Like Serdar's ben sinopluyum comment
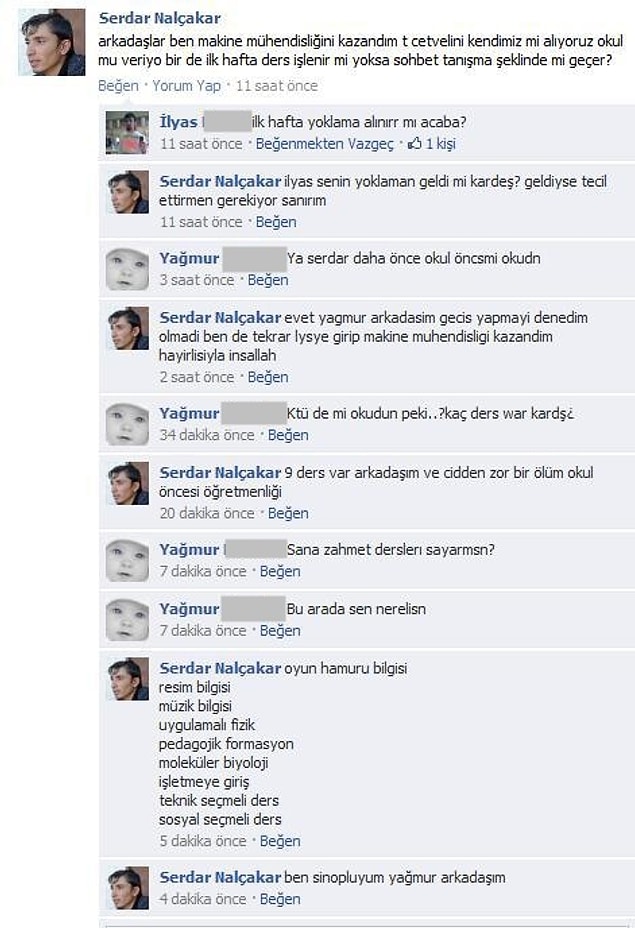The width and height of the screenshot is (635, 928). click(280, 899)
